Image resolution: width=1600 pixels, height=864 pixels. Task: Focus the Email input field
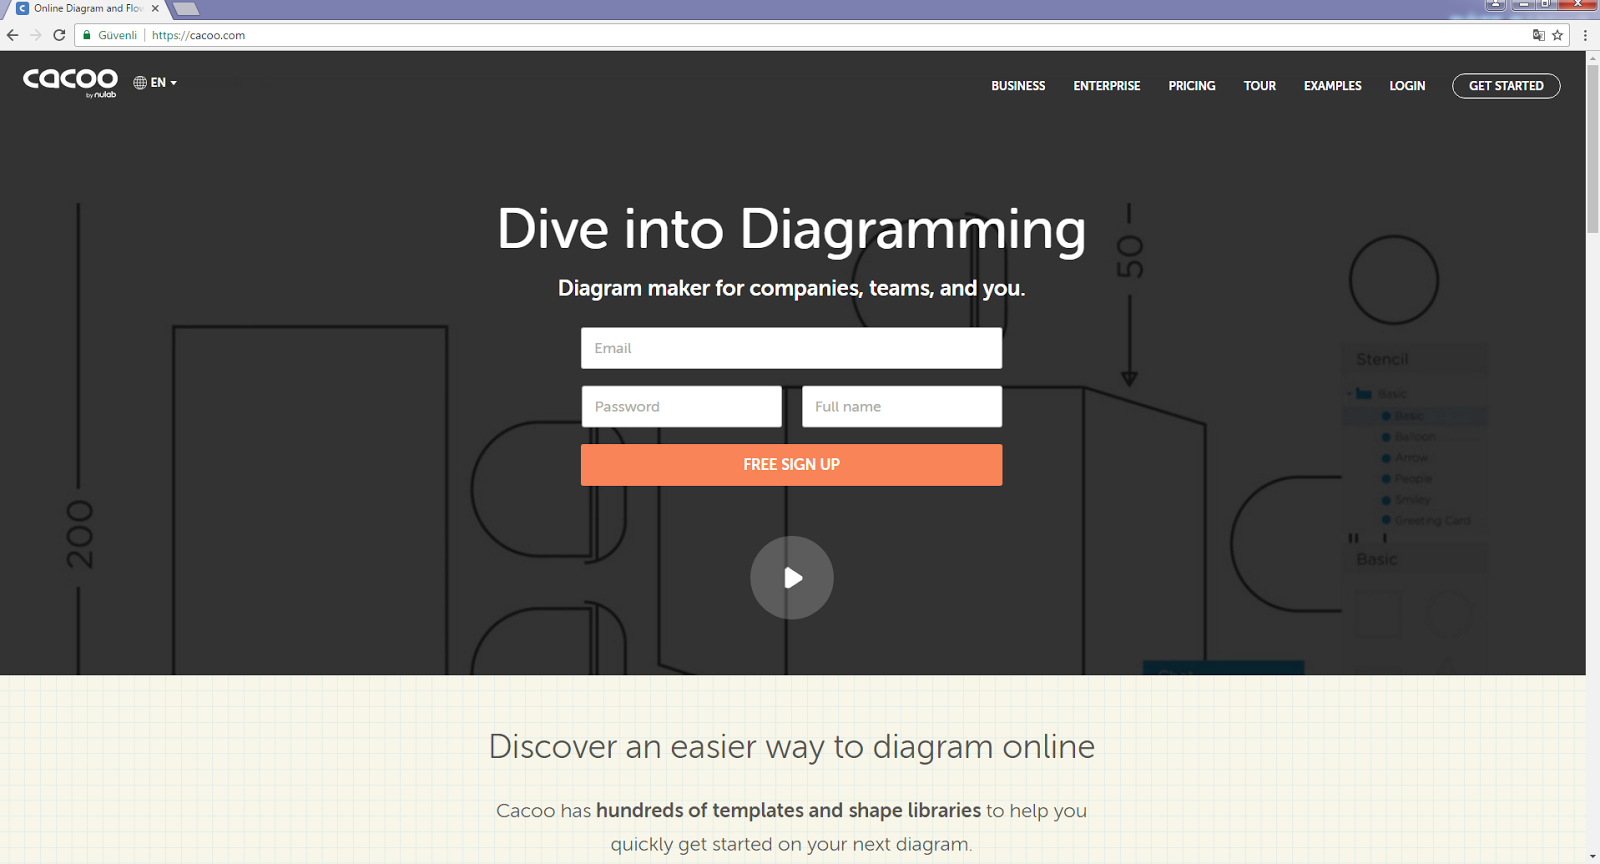click(791, 348)
